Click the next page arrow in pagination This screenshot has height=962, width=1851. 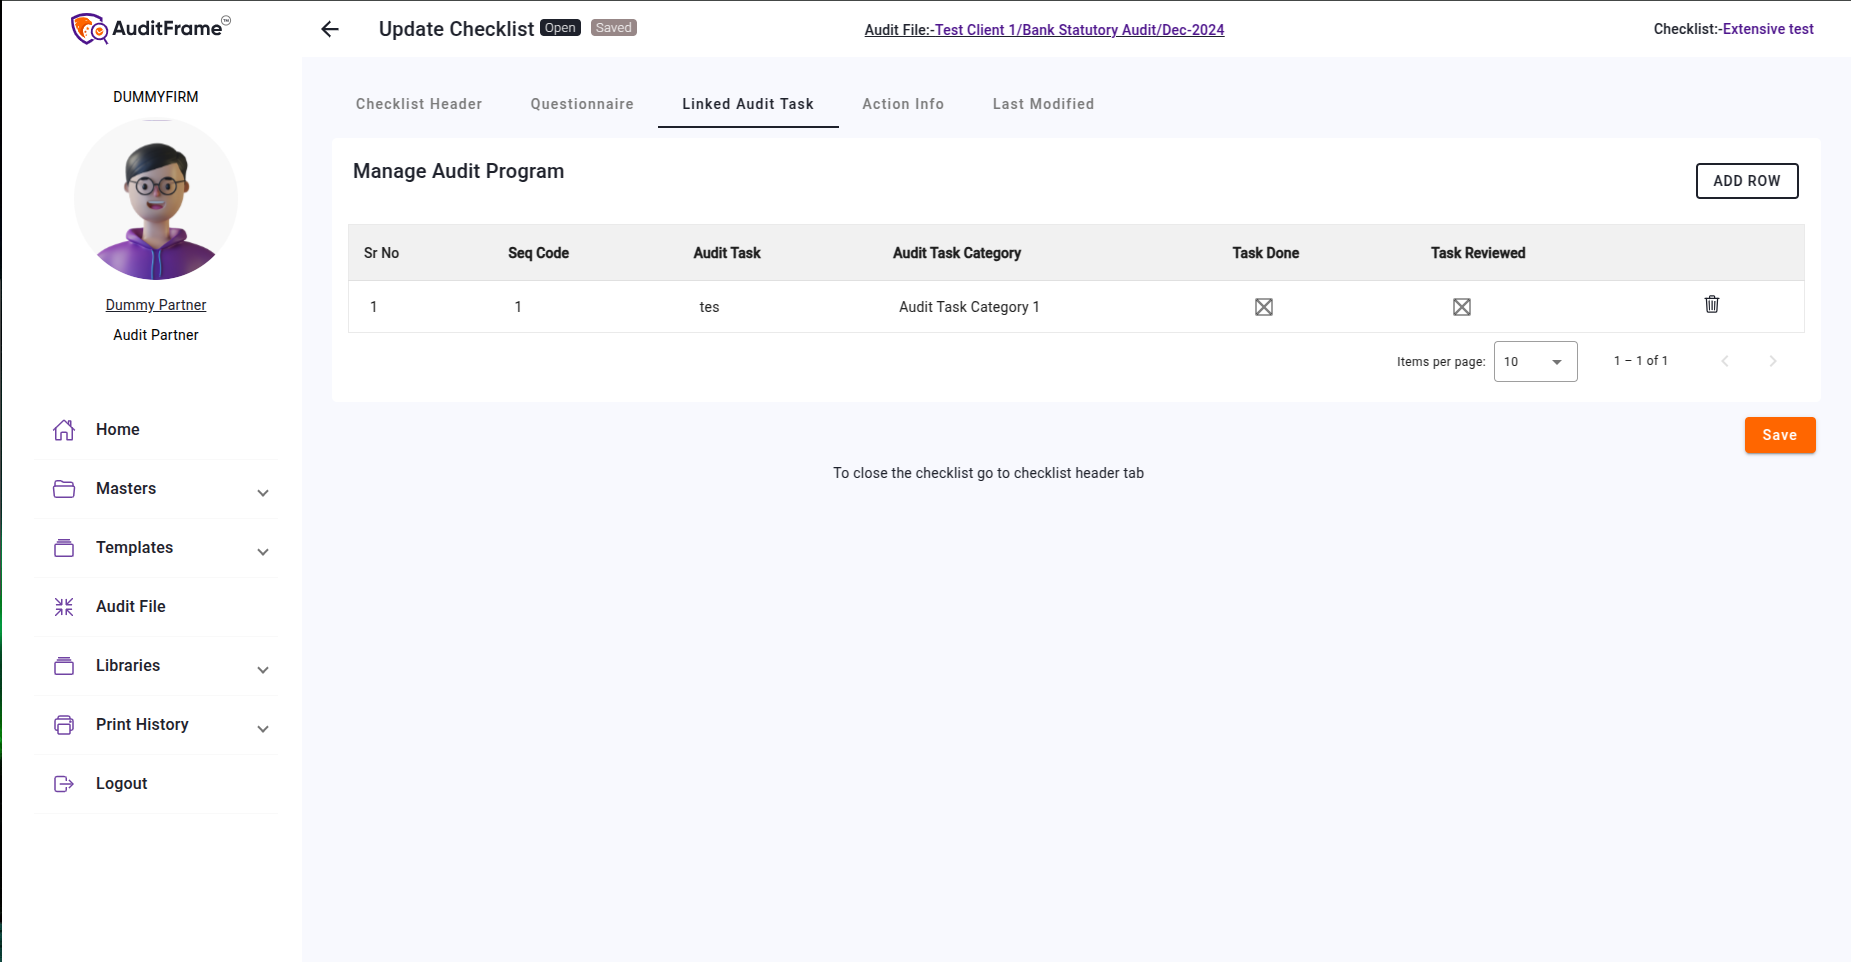[1773, 361]
